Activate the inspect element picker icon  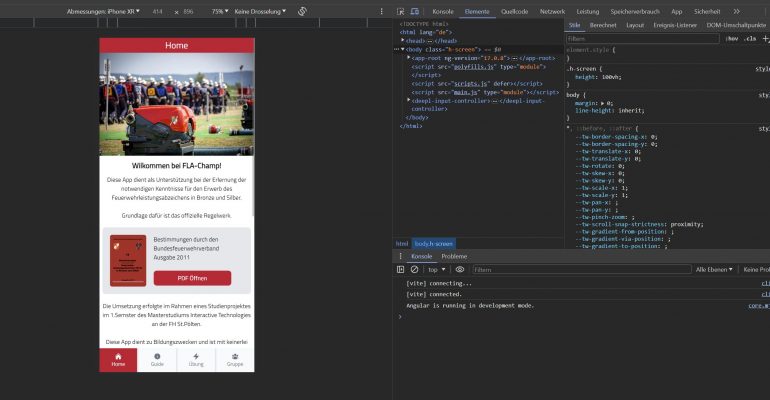401,11
